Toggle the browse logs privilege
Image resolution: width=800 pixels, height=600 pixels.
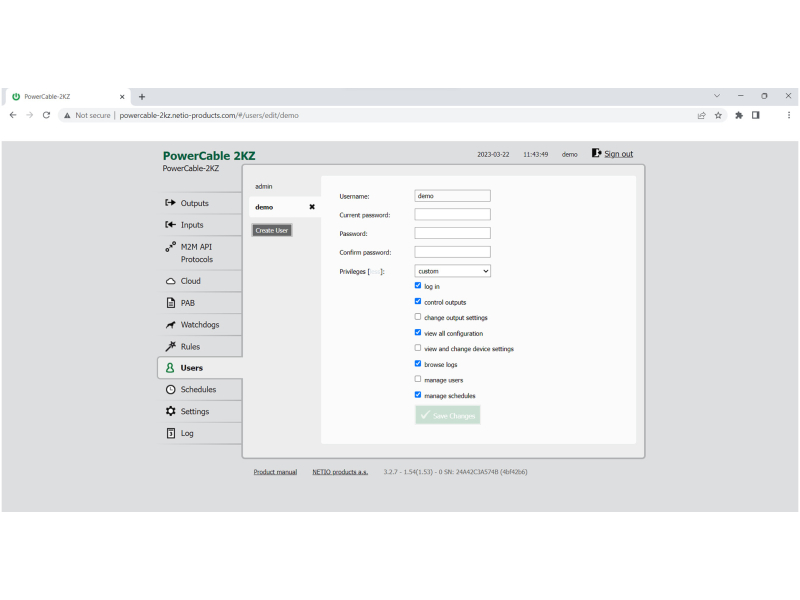click(418, 364)
